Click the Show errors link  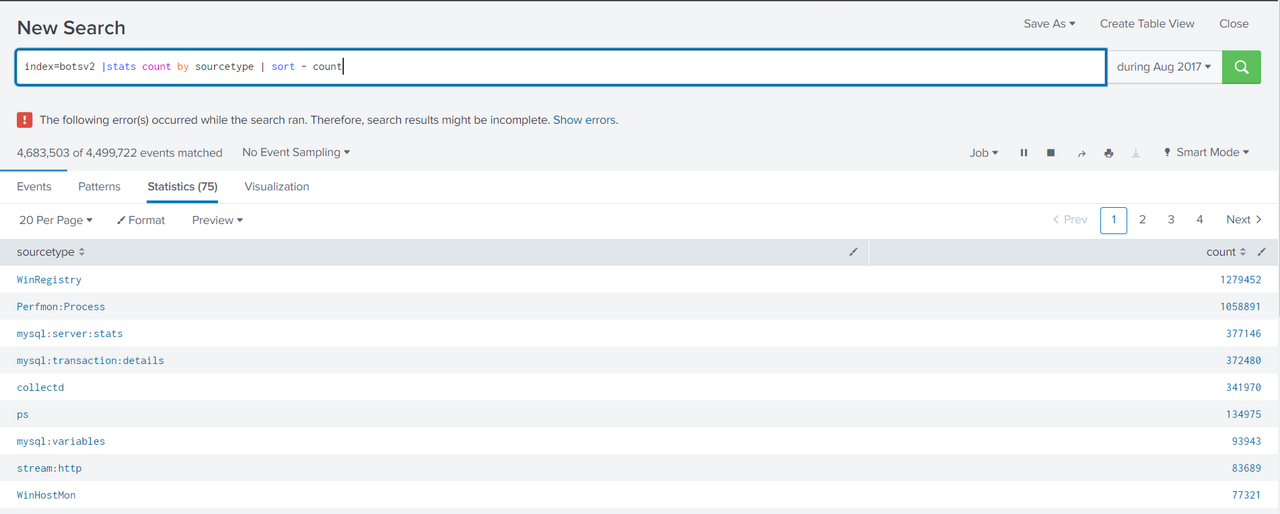point(585,120)
